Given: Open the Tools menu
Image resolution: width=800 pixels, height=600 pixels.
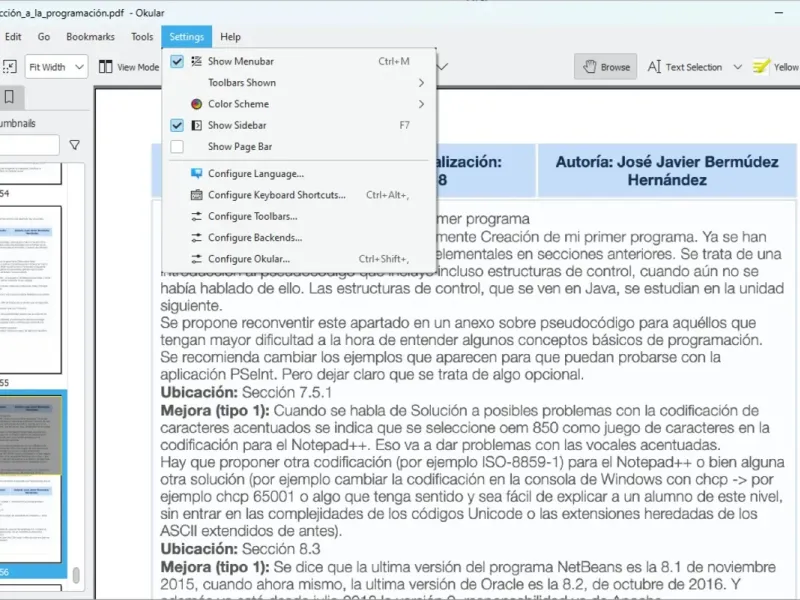Looking at the screenshot, I should point(142,37).
